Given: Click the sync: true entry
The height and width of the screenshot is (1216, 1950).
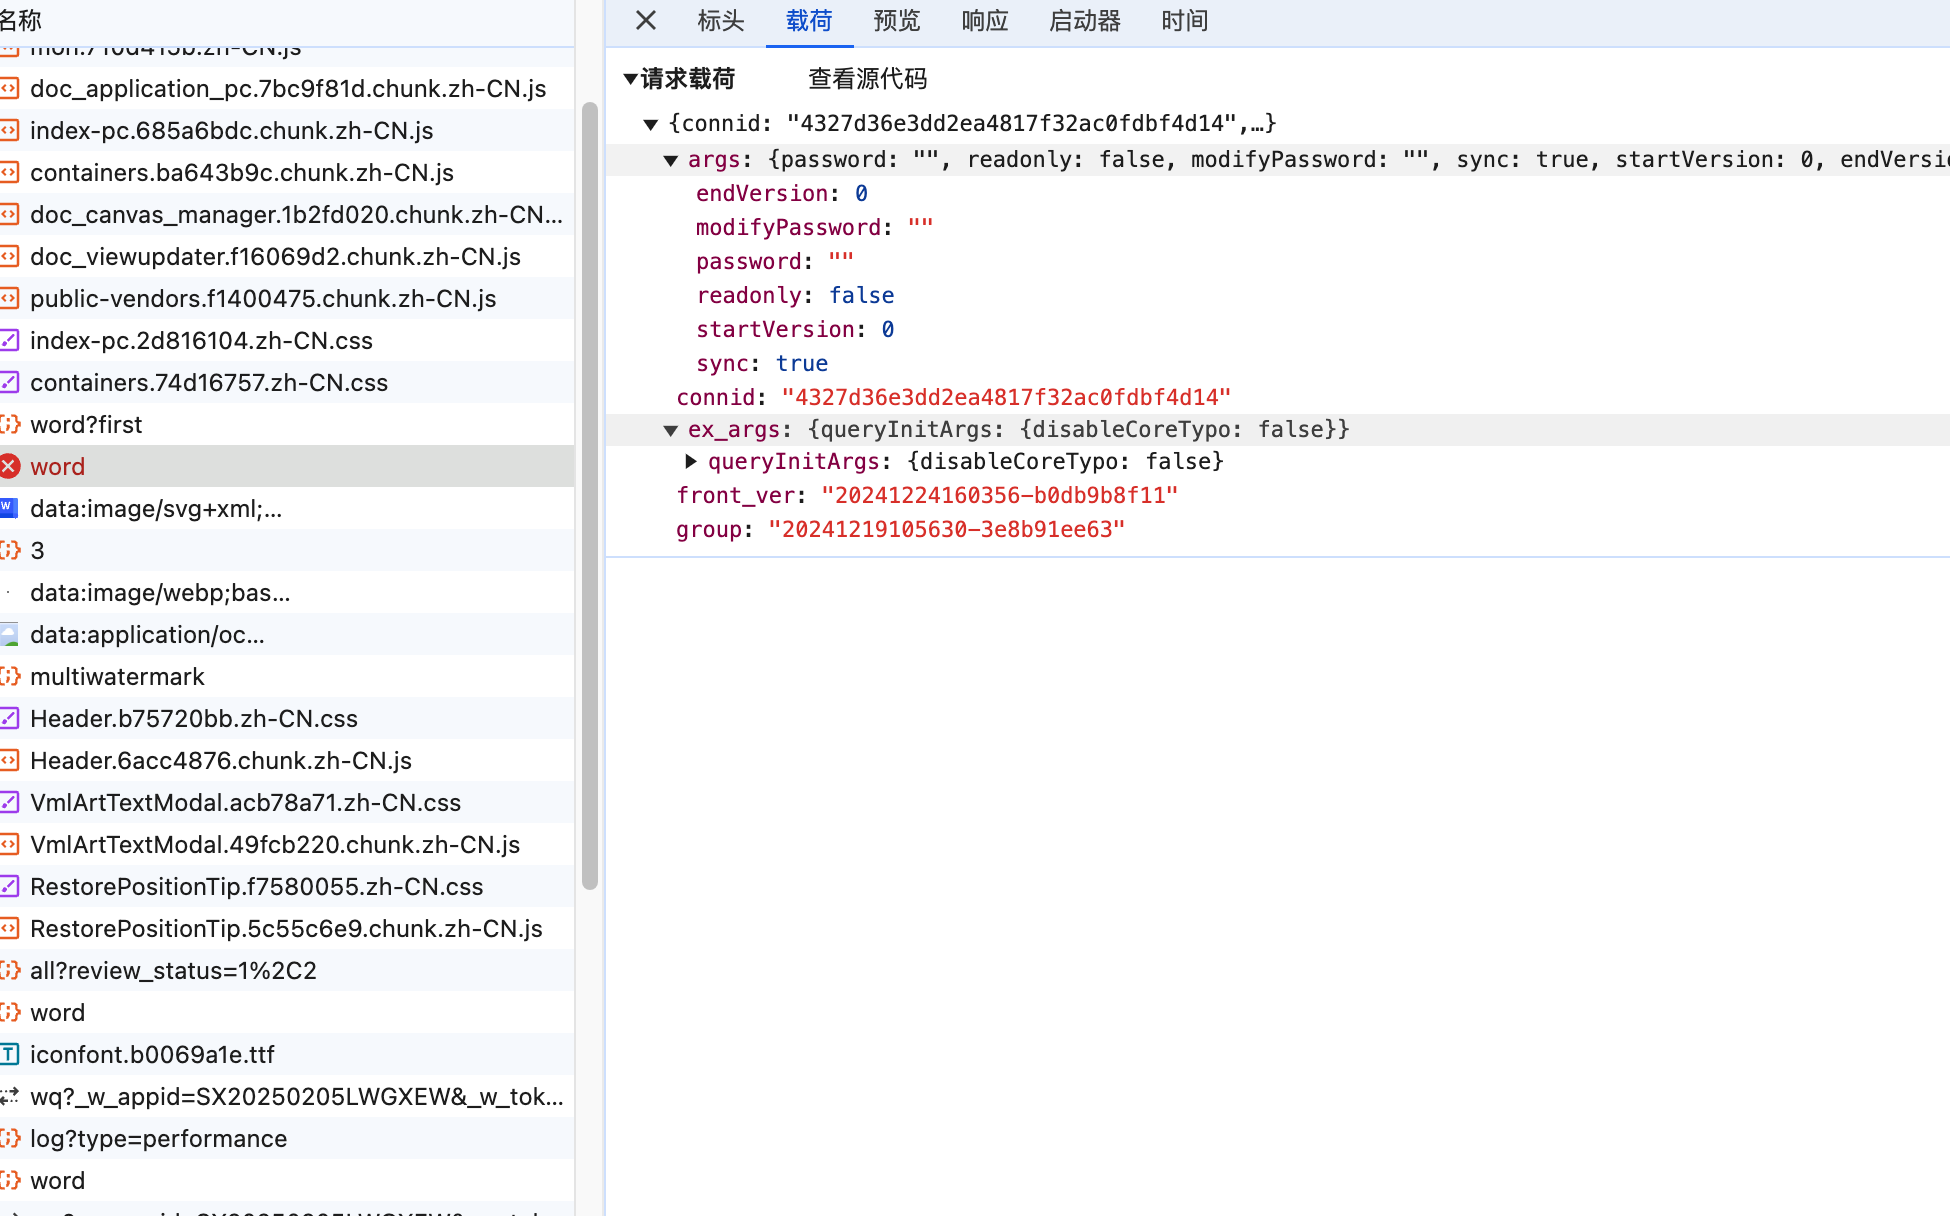Looking at the screenshot, I should 762,364.
